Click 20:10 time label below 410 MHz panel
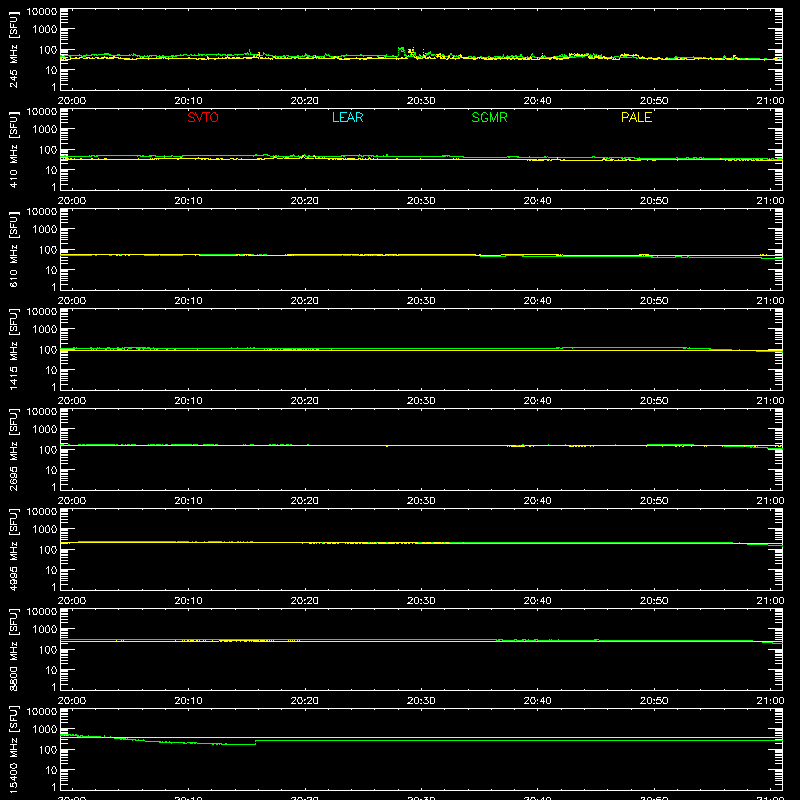Image resolution: width=800 pixels, height=800 pixels. click(x=188, y=201)
